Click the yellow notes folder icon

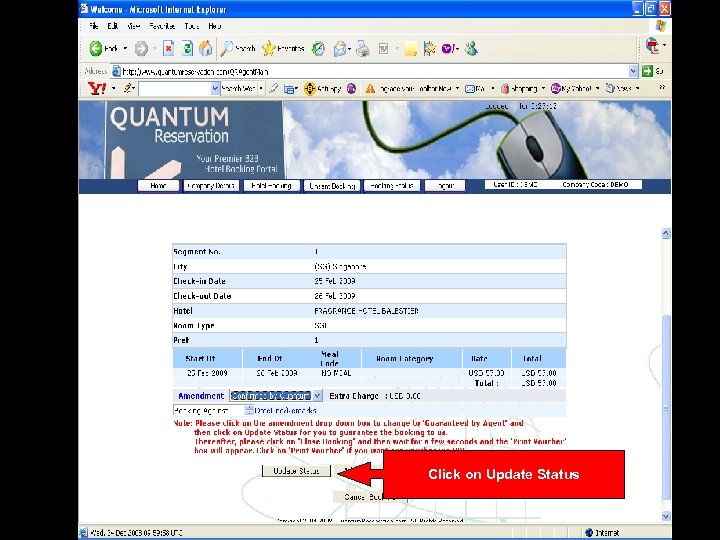tap(411, 49)
